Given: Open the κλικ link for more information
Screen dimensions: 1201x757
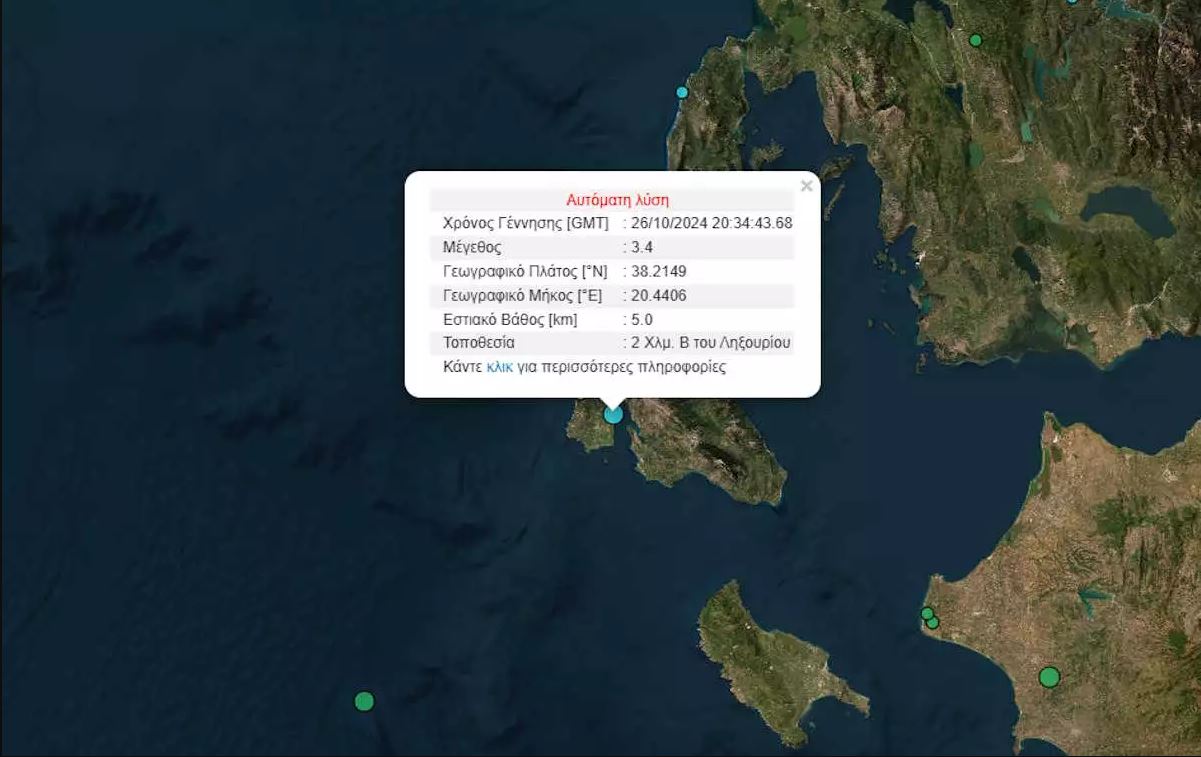Looking at the screenshot, I should (499, 367).
